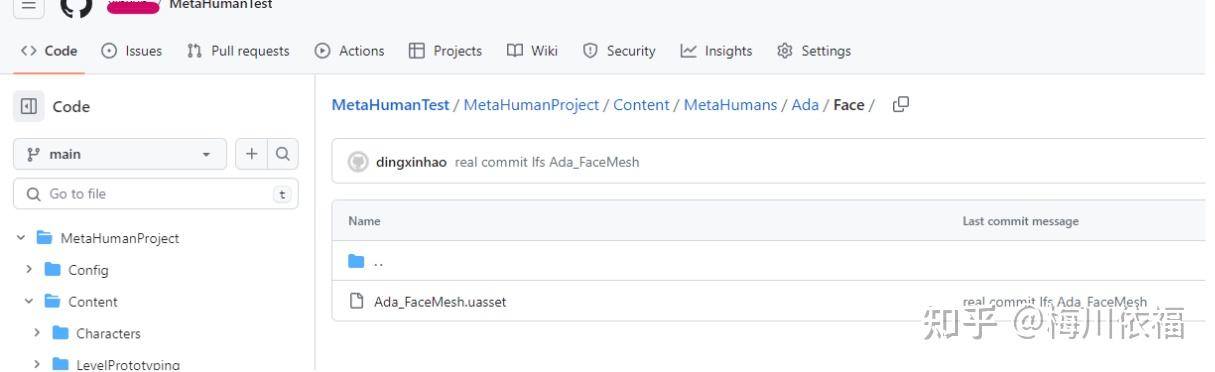
Task: Copy the file path with copy icon
Action: (x=900, y=104)
